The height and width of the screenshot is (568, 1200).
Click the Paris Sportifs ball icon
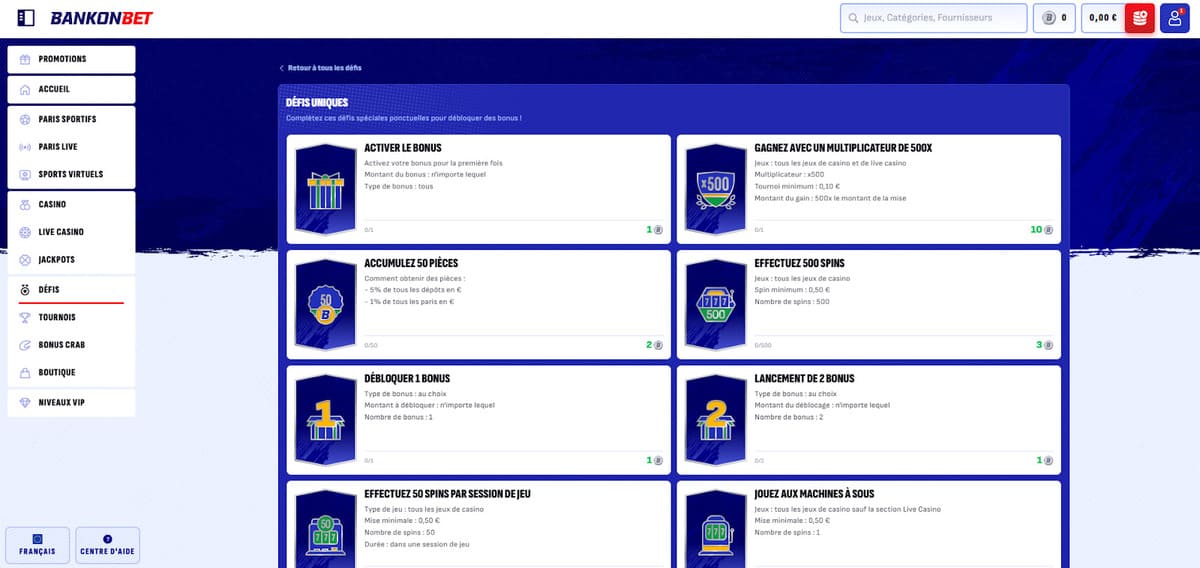(25, 119)
